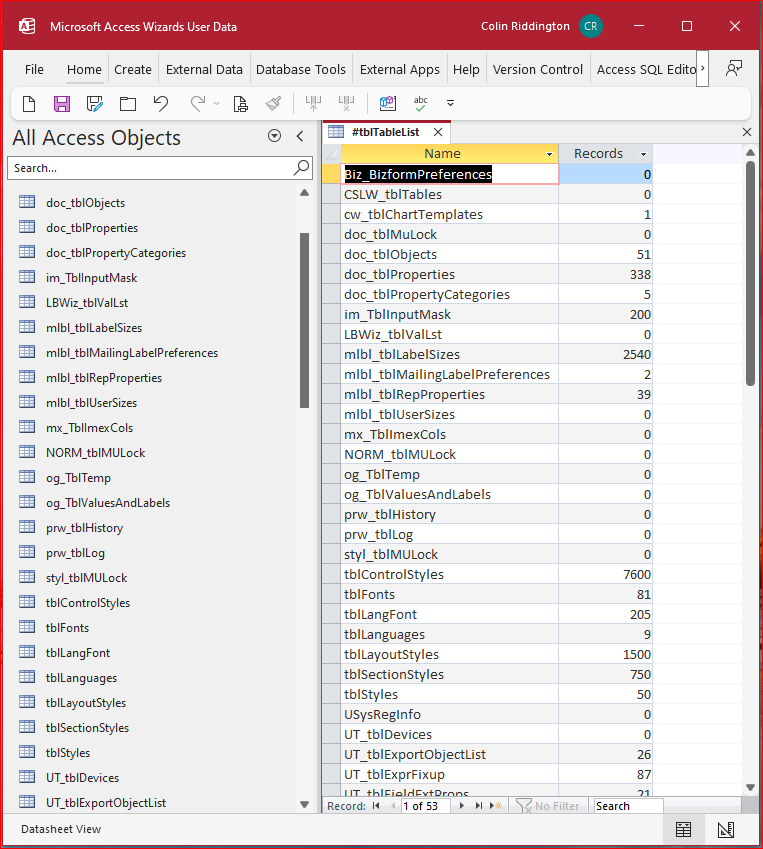Image resolution: width=763 pixels, height=849 pixels.
Task: Select doc_tblObjects in navigation pane
Action: coord(86,203)
